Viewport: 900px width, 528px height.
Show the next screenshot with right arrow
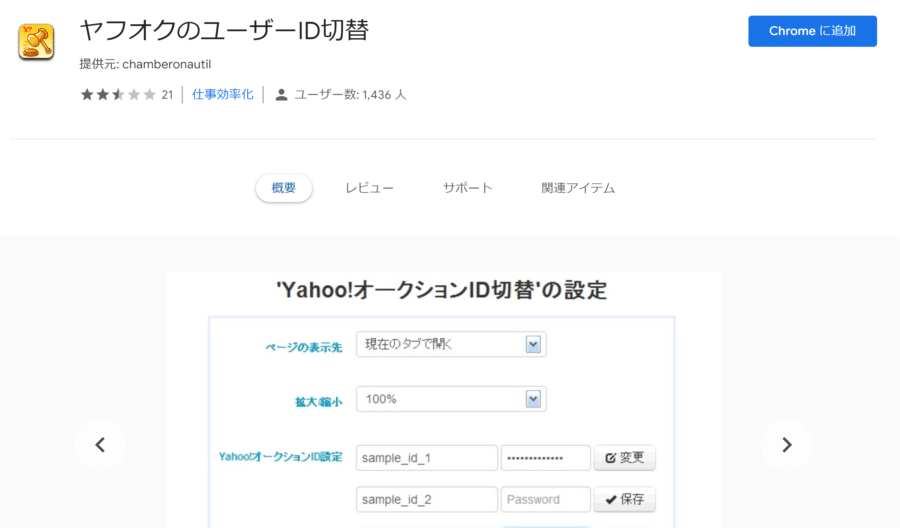tap(787, 445)
